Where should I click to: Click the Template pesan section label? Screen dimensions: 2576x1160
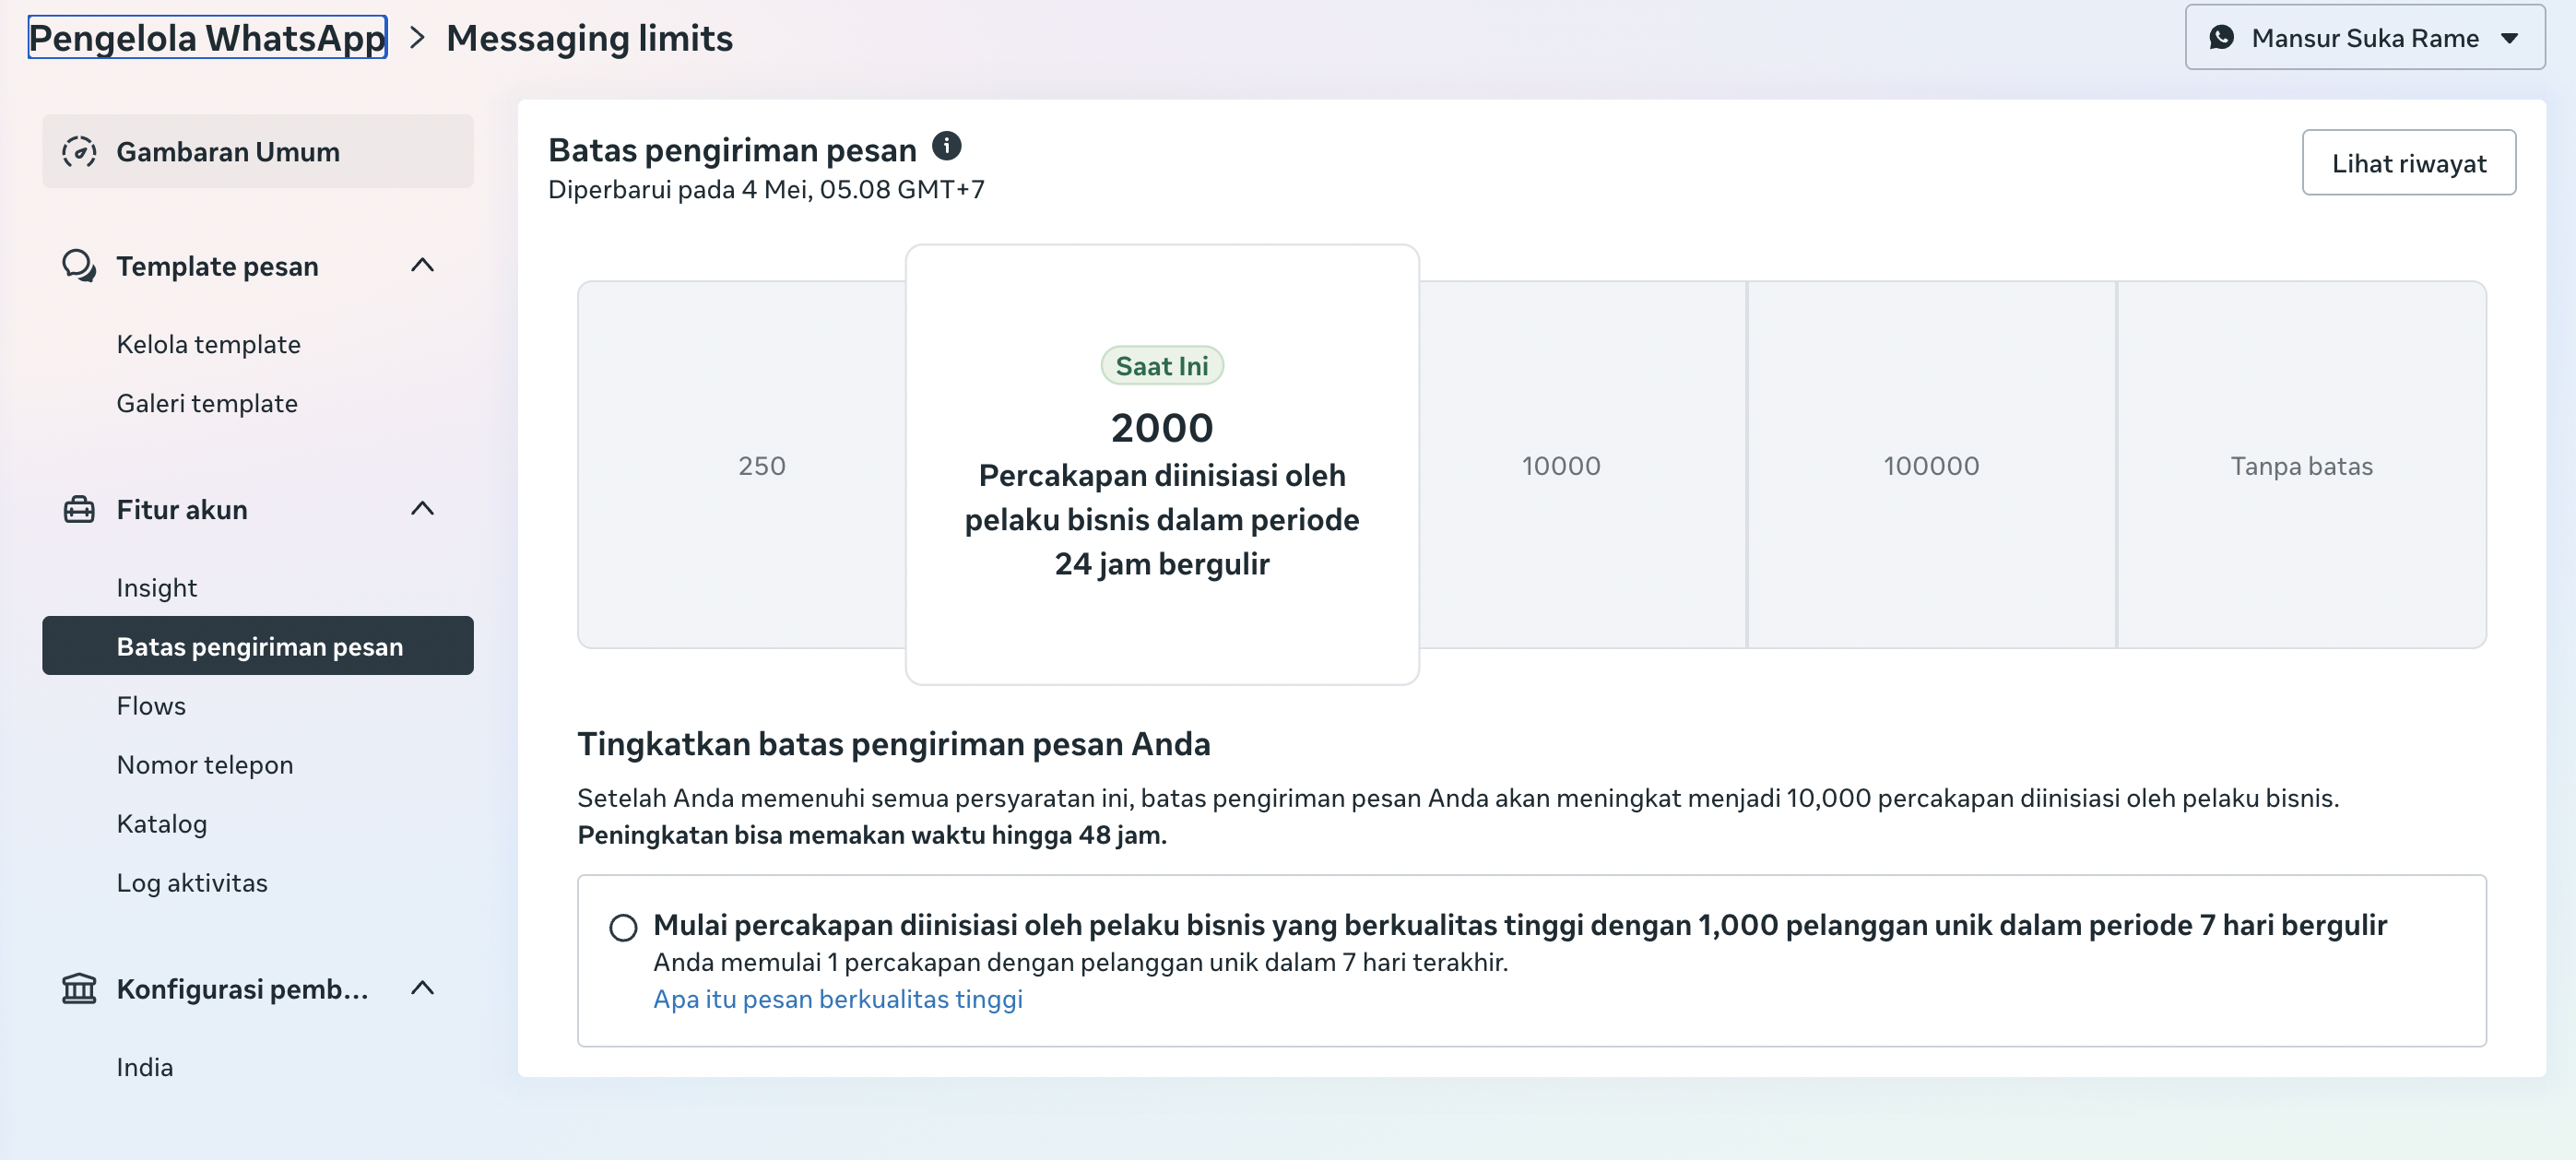click(217, 266)
